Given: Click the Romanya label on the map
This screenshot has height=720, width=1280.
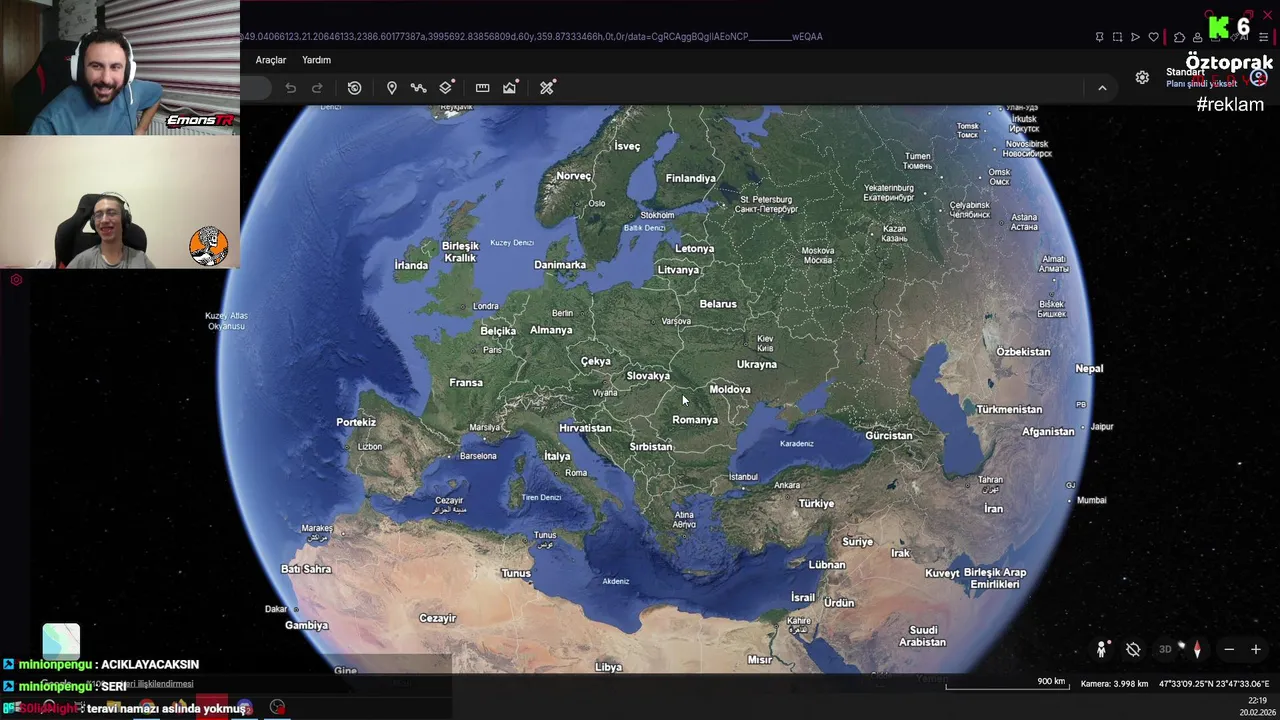Looking at the screenshot, I should (695, 420).
